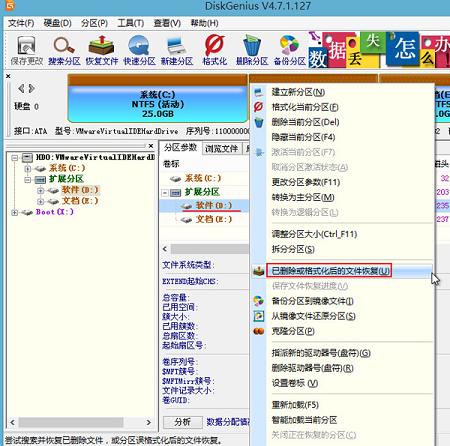Screen dimensions: 450x446
Task: Choose 克隆分区(P) from context menu
Action: pyautogui.click(x=343, y=331)
